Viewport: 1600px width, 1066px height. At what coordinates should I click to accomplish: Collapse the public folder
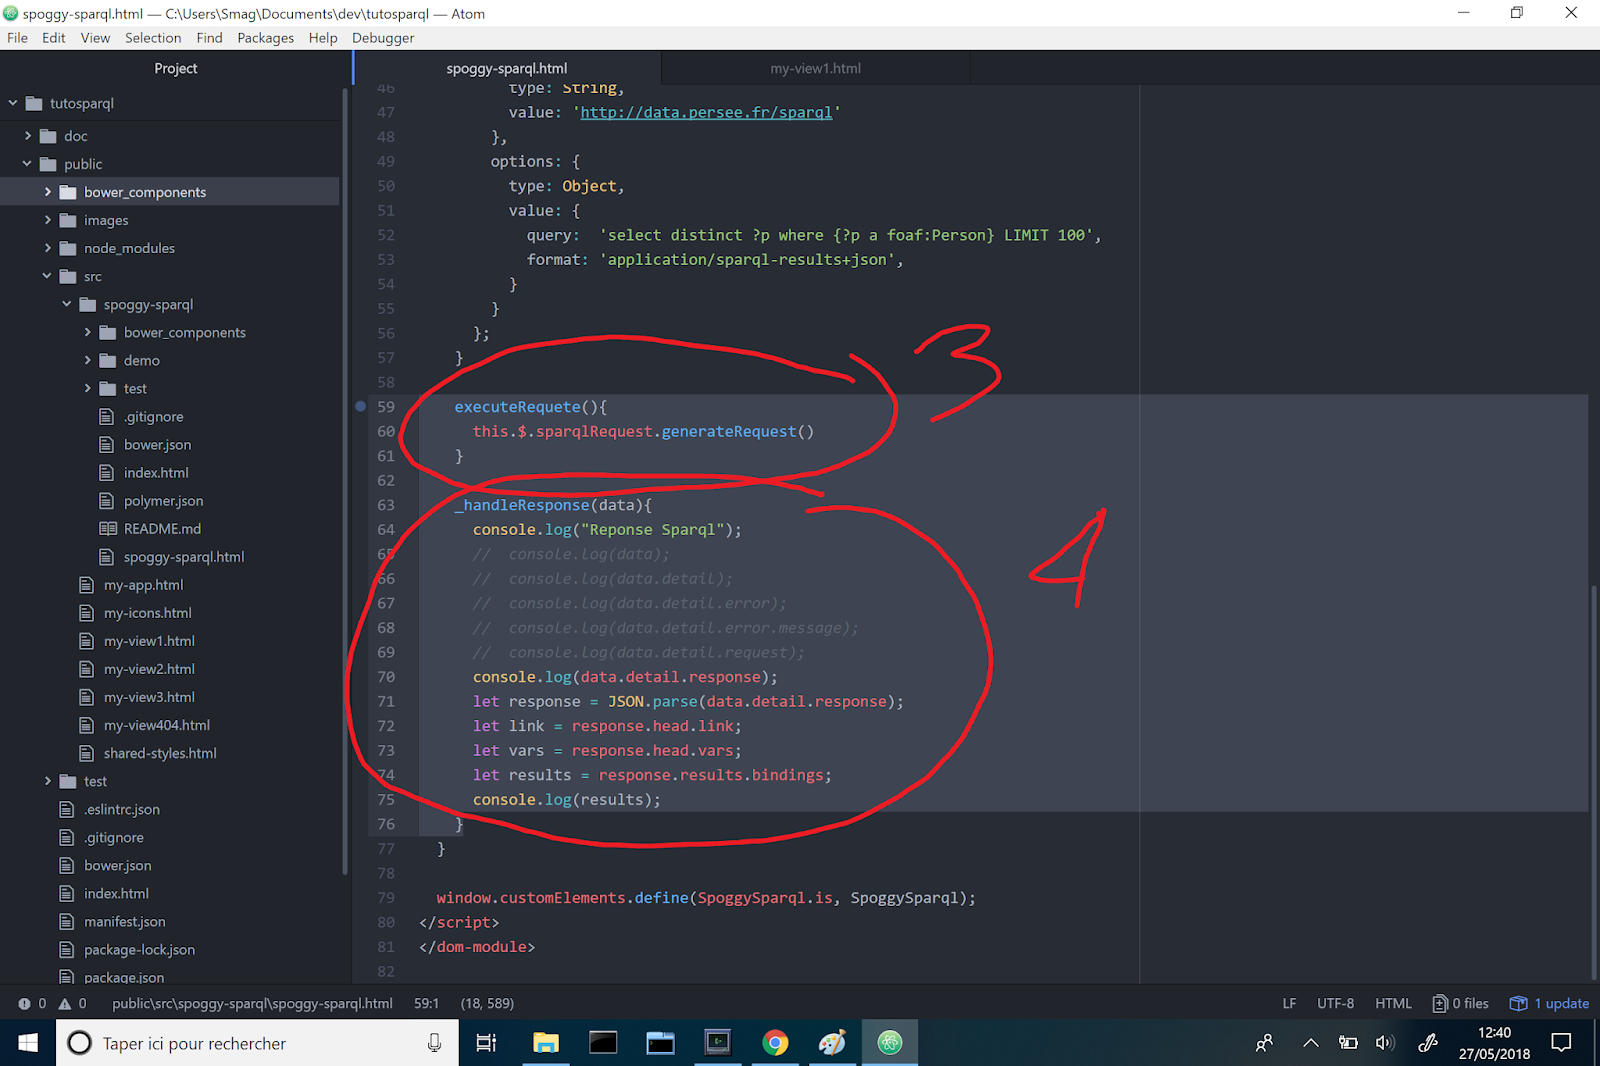[28, 164]
